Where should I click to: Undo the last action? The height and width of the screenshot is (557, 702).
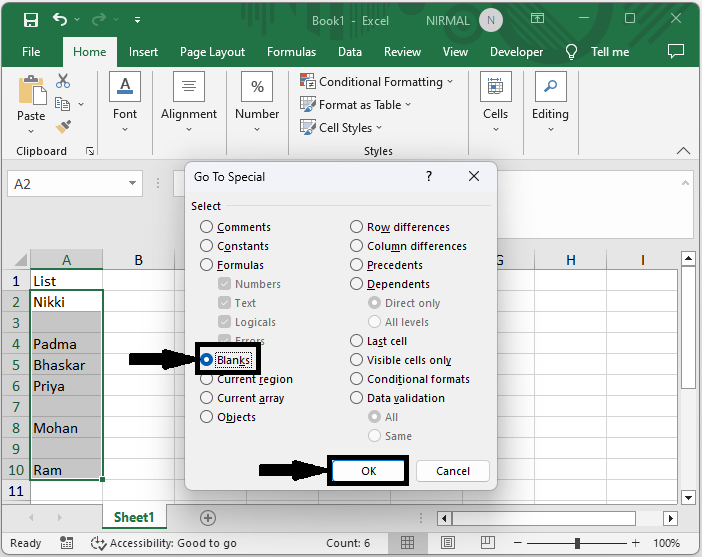point(60,19)
